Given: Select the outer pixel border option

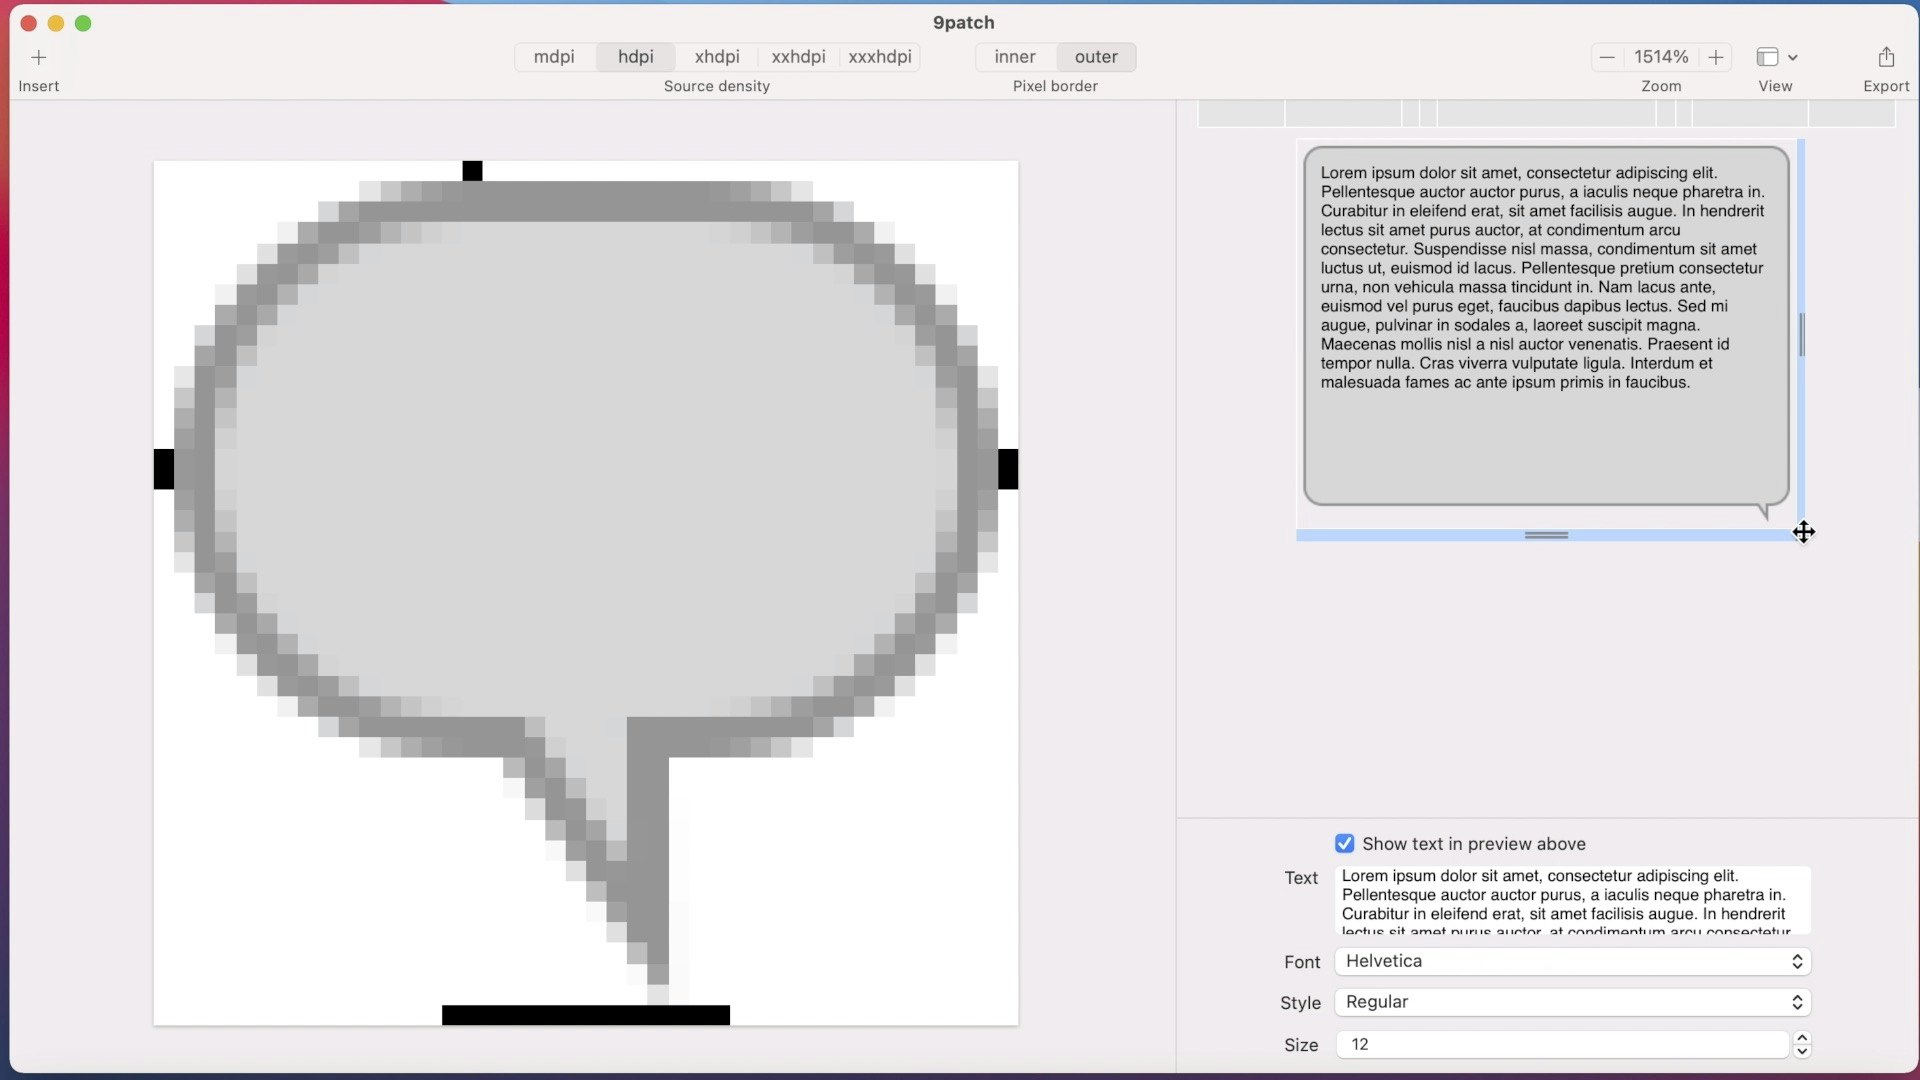Looking at the screenshot, I should (x=1096, y=57).
